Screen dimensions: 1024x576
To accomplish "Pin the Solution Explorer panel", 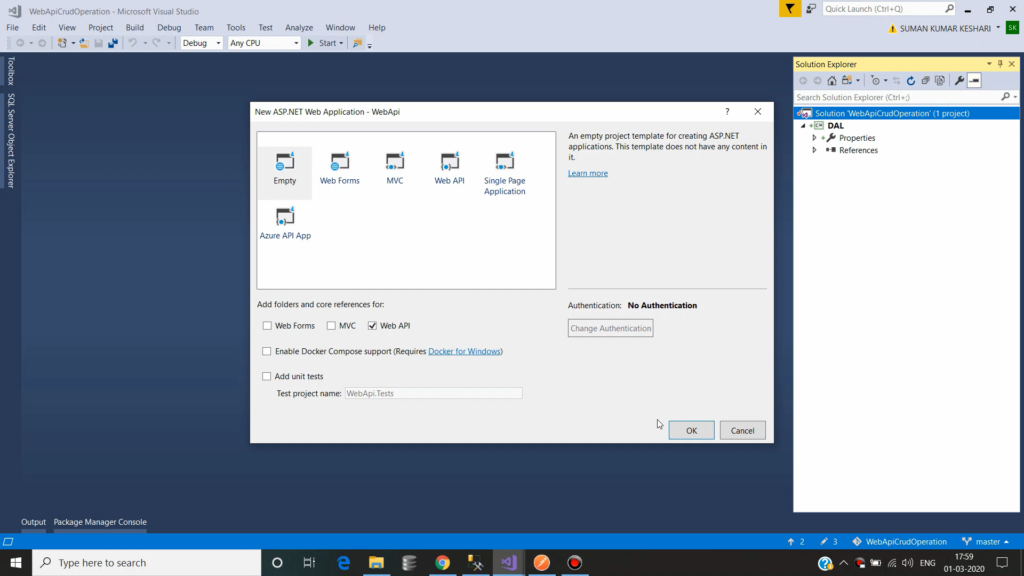I will pyautogui.click(x=1000, y=64).
